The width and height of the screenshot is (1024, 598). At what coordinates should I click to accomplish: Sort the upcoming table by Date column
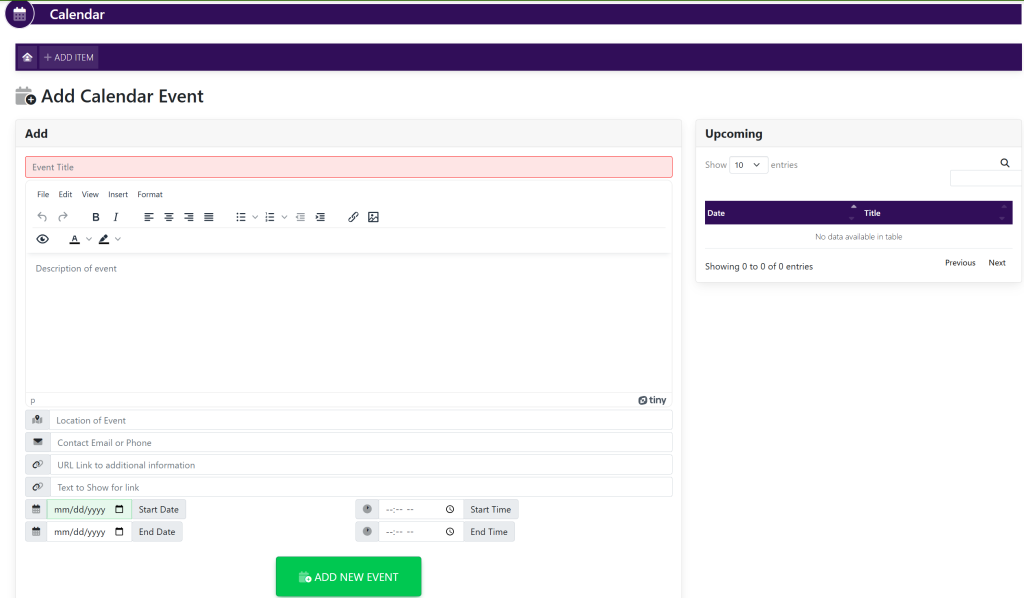click(x=778, y=213)
